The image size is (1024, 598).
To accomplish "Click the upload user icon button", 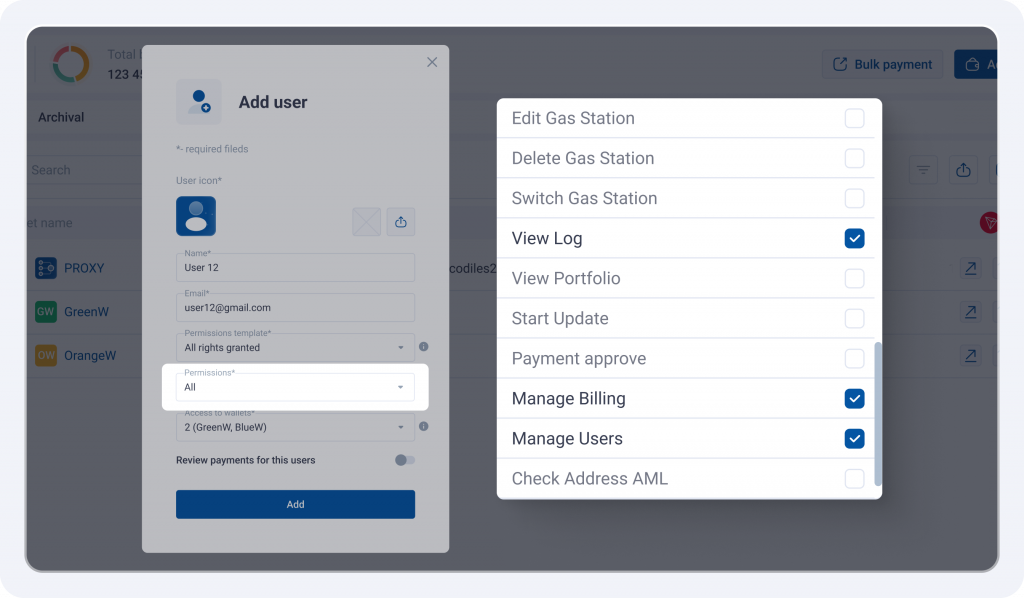I will 401,222.
